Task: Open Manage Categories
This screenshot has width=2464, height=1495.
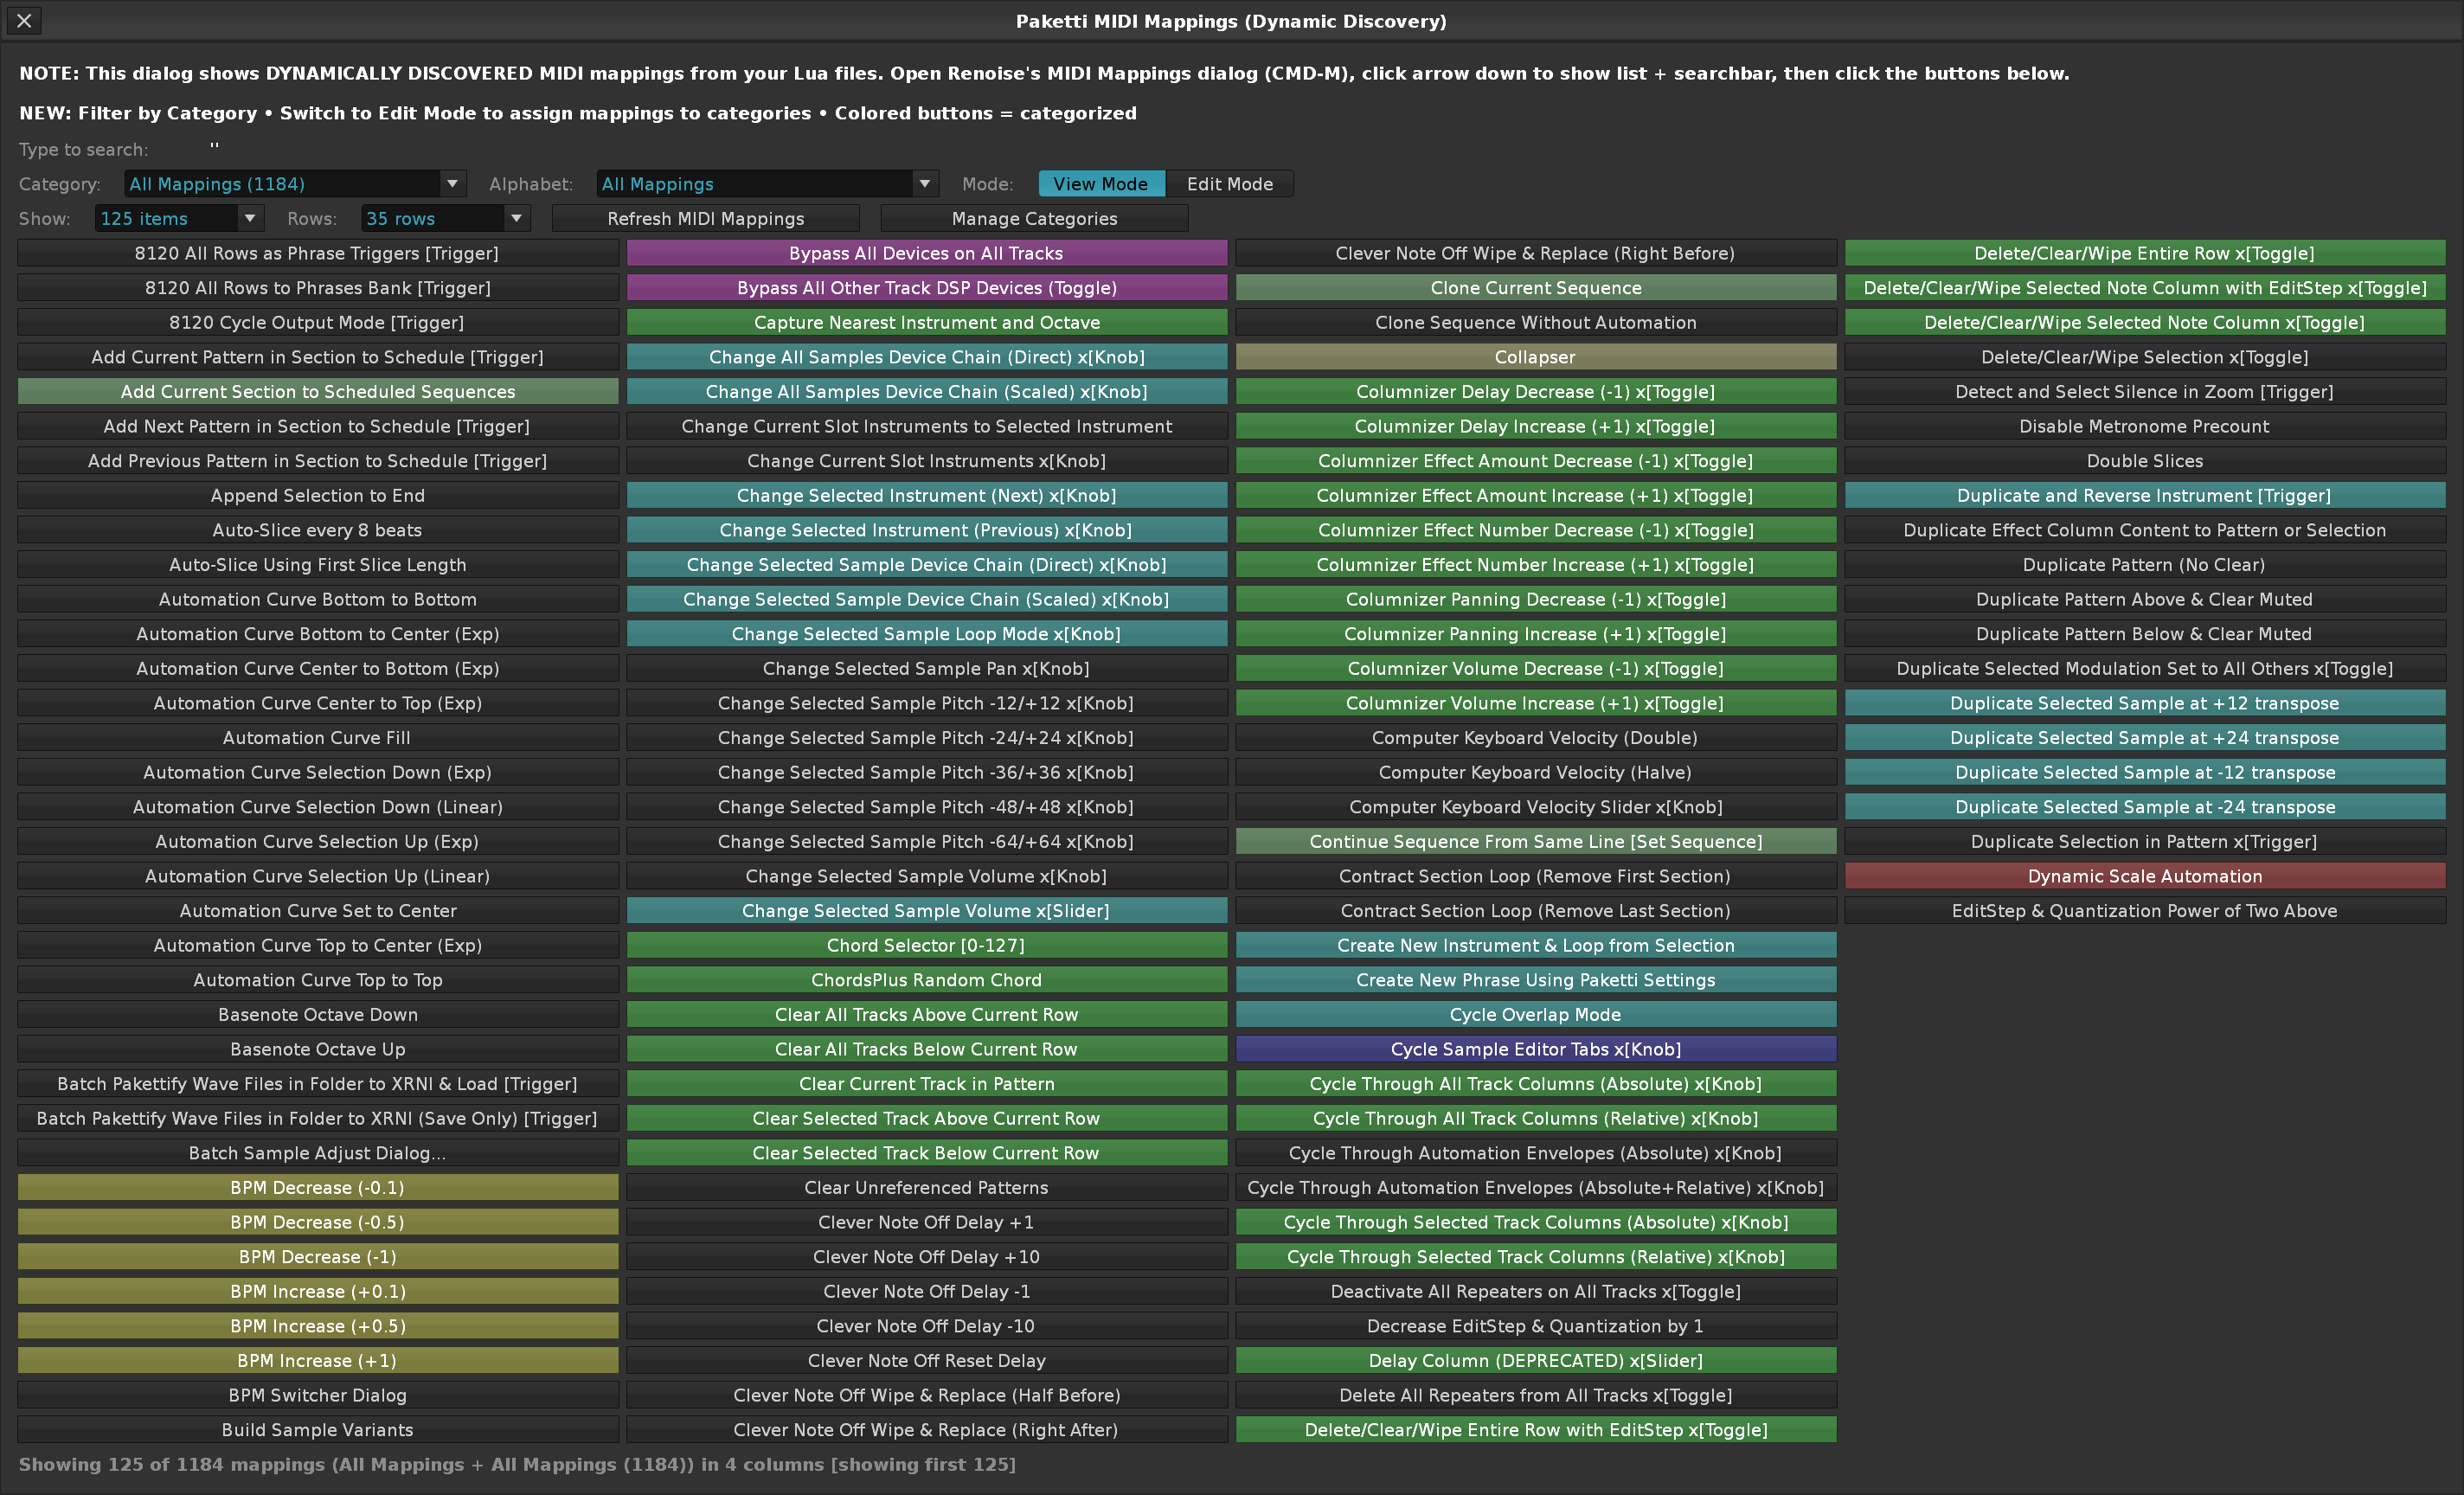Action: tap(1034, 218)
